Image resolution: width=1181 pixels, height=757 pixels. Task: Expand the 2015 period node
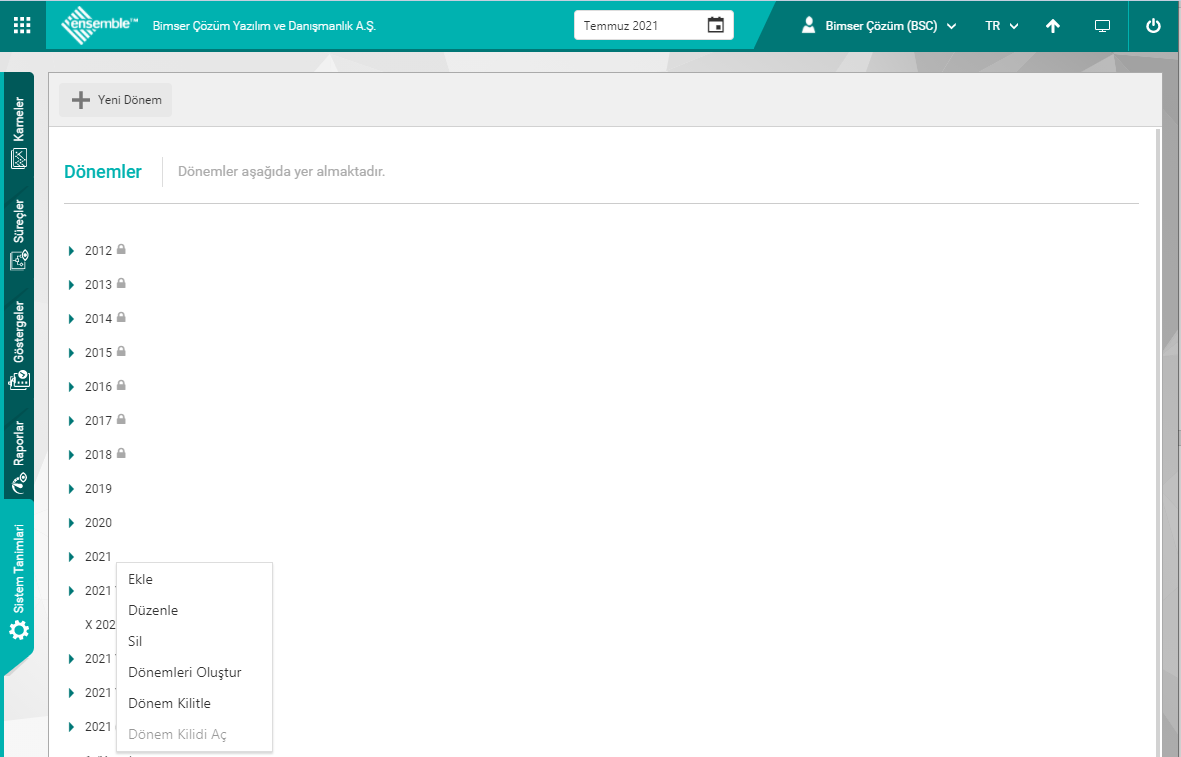tap(72, 353)
